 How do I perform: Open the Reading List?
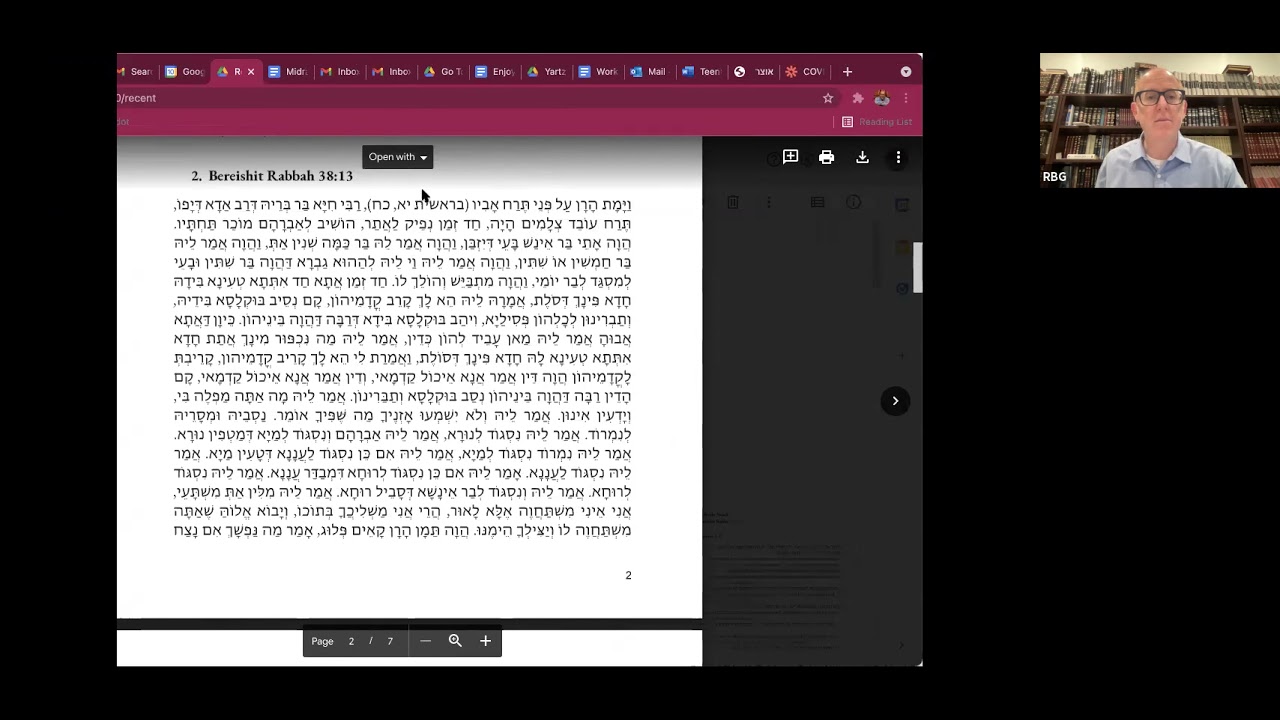877,122
